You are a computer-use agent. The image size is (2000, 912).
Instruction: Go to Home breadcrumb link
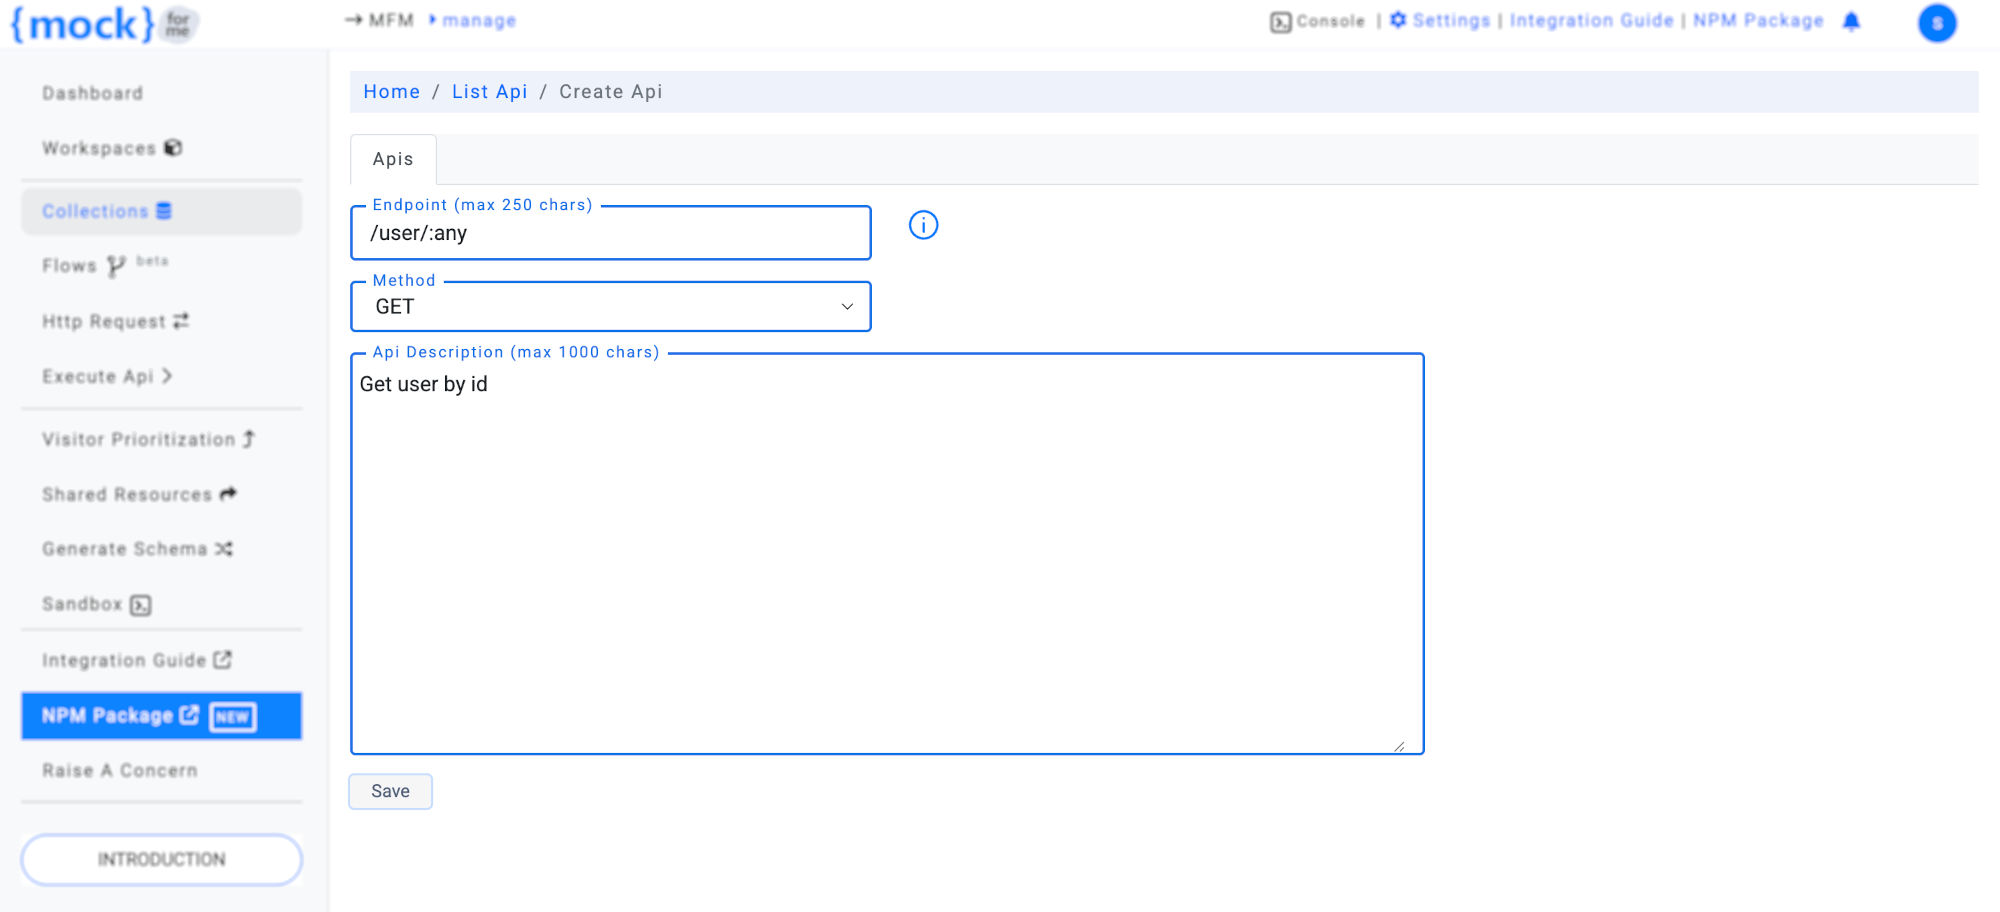[x=391, y=92]
